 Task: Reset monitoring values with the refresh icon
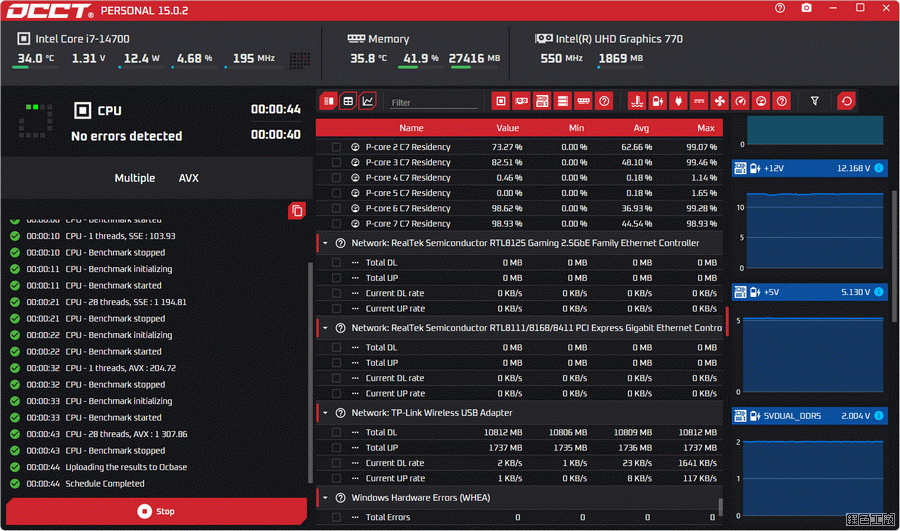pyautogui.click(x=847, y=101)
